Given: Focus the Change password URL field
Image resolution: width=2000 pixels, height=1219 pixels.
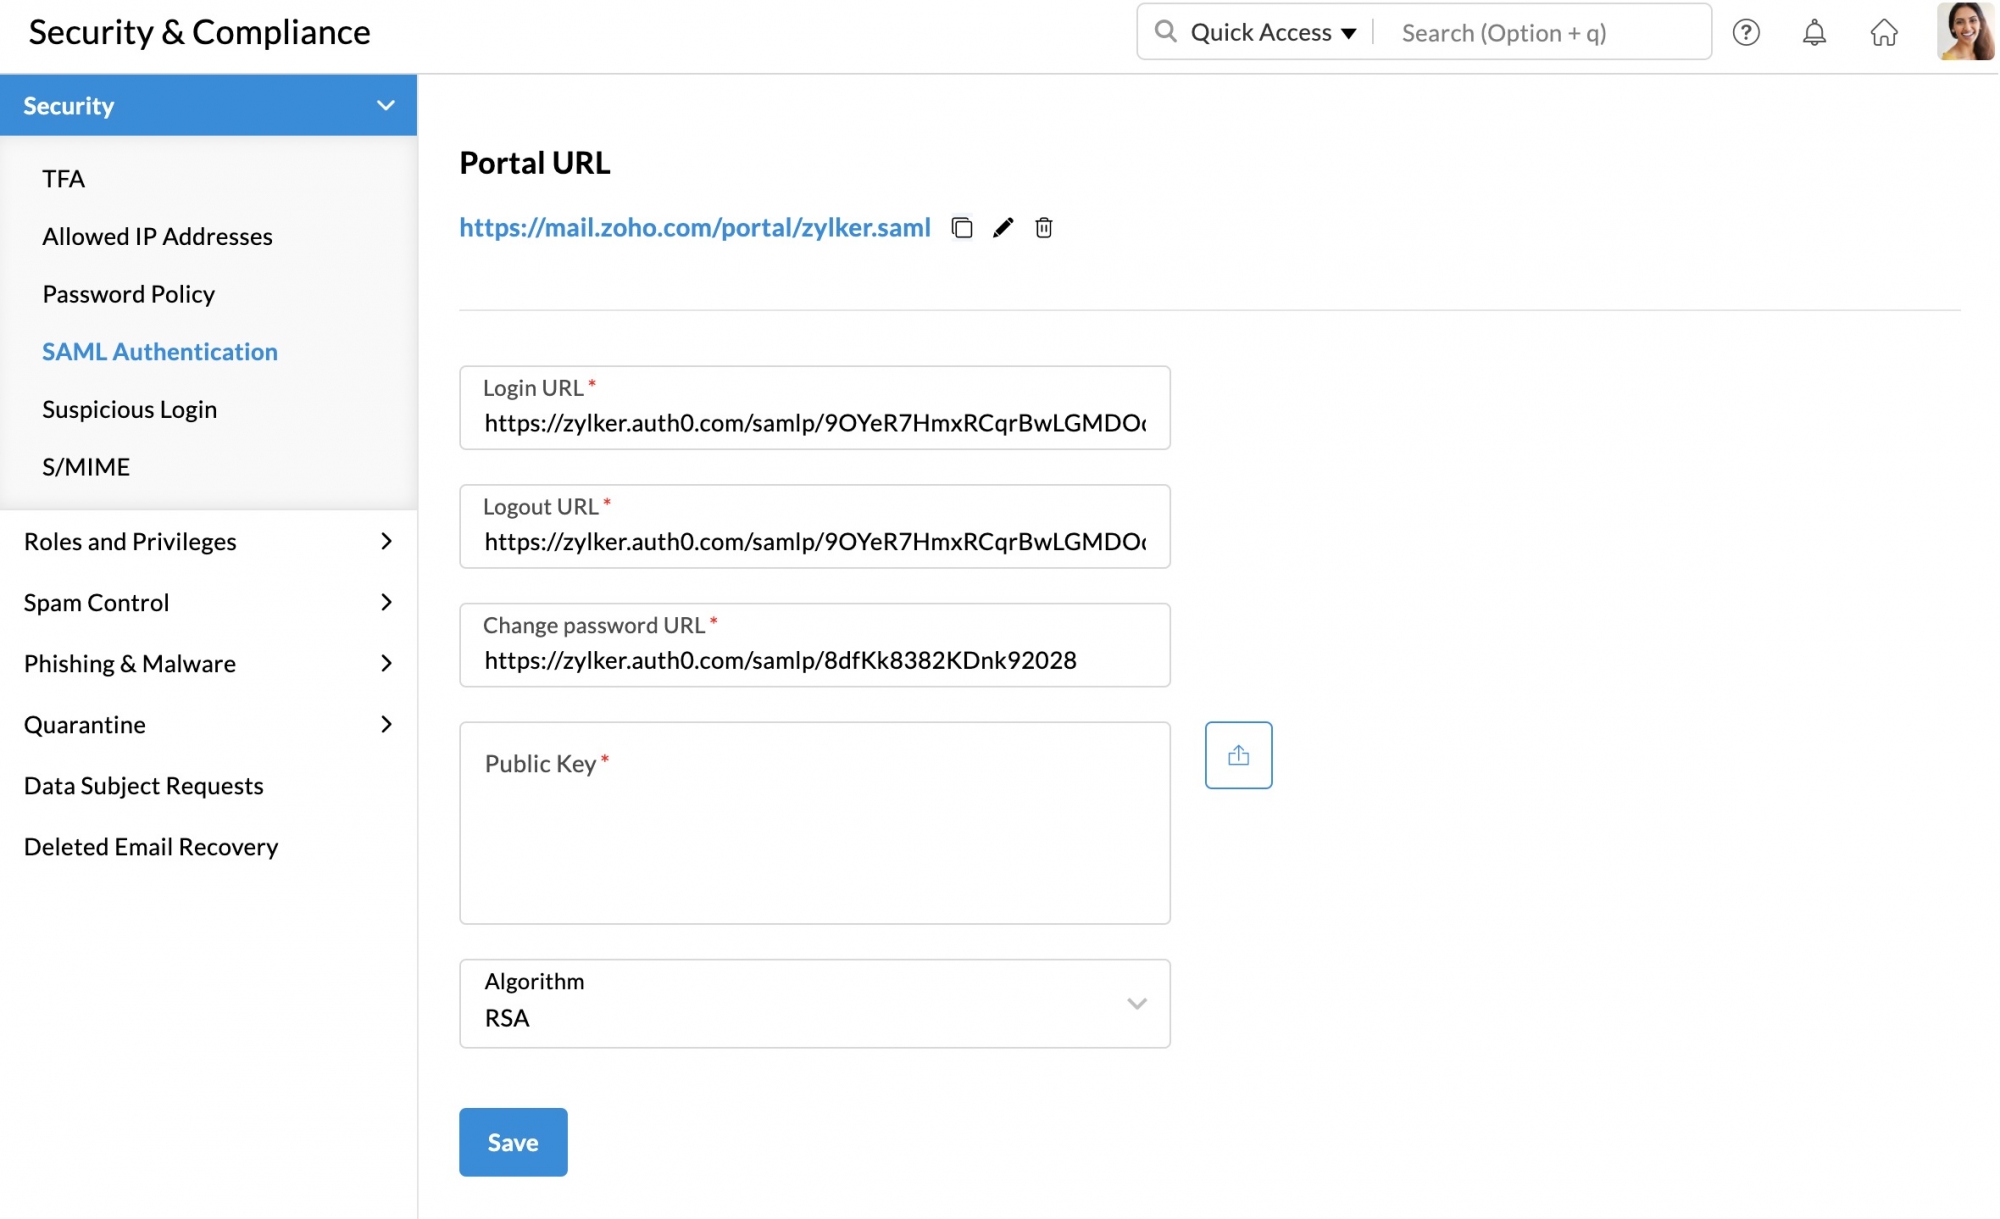Looking at the screenshot, I should pyautogui.click(x=814, y=660).
